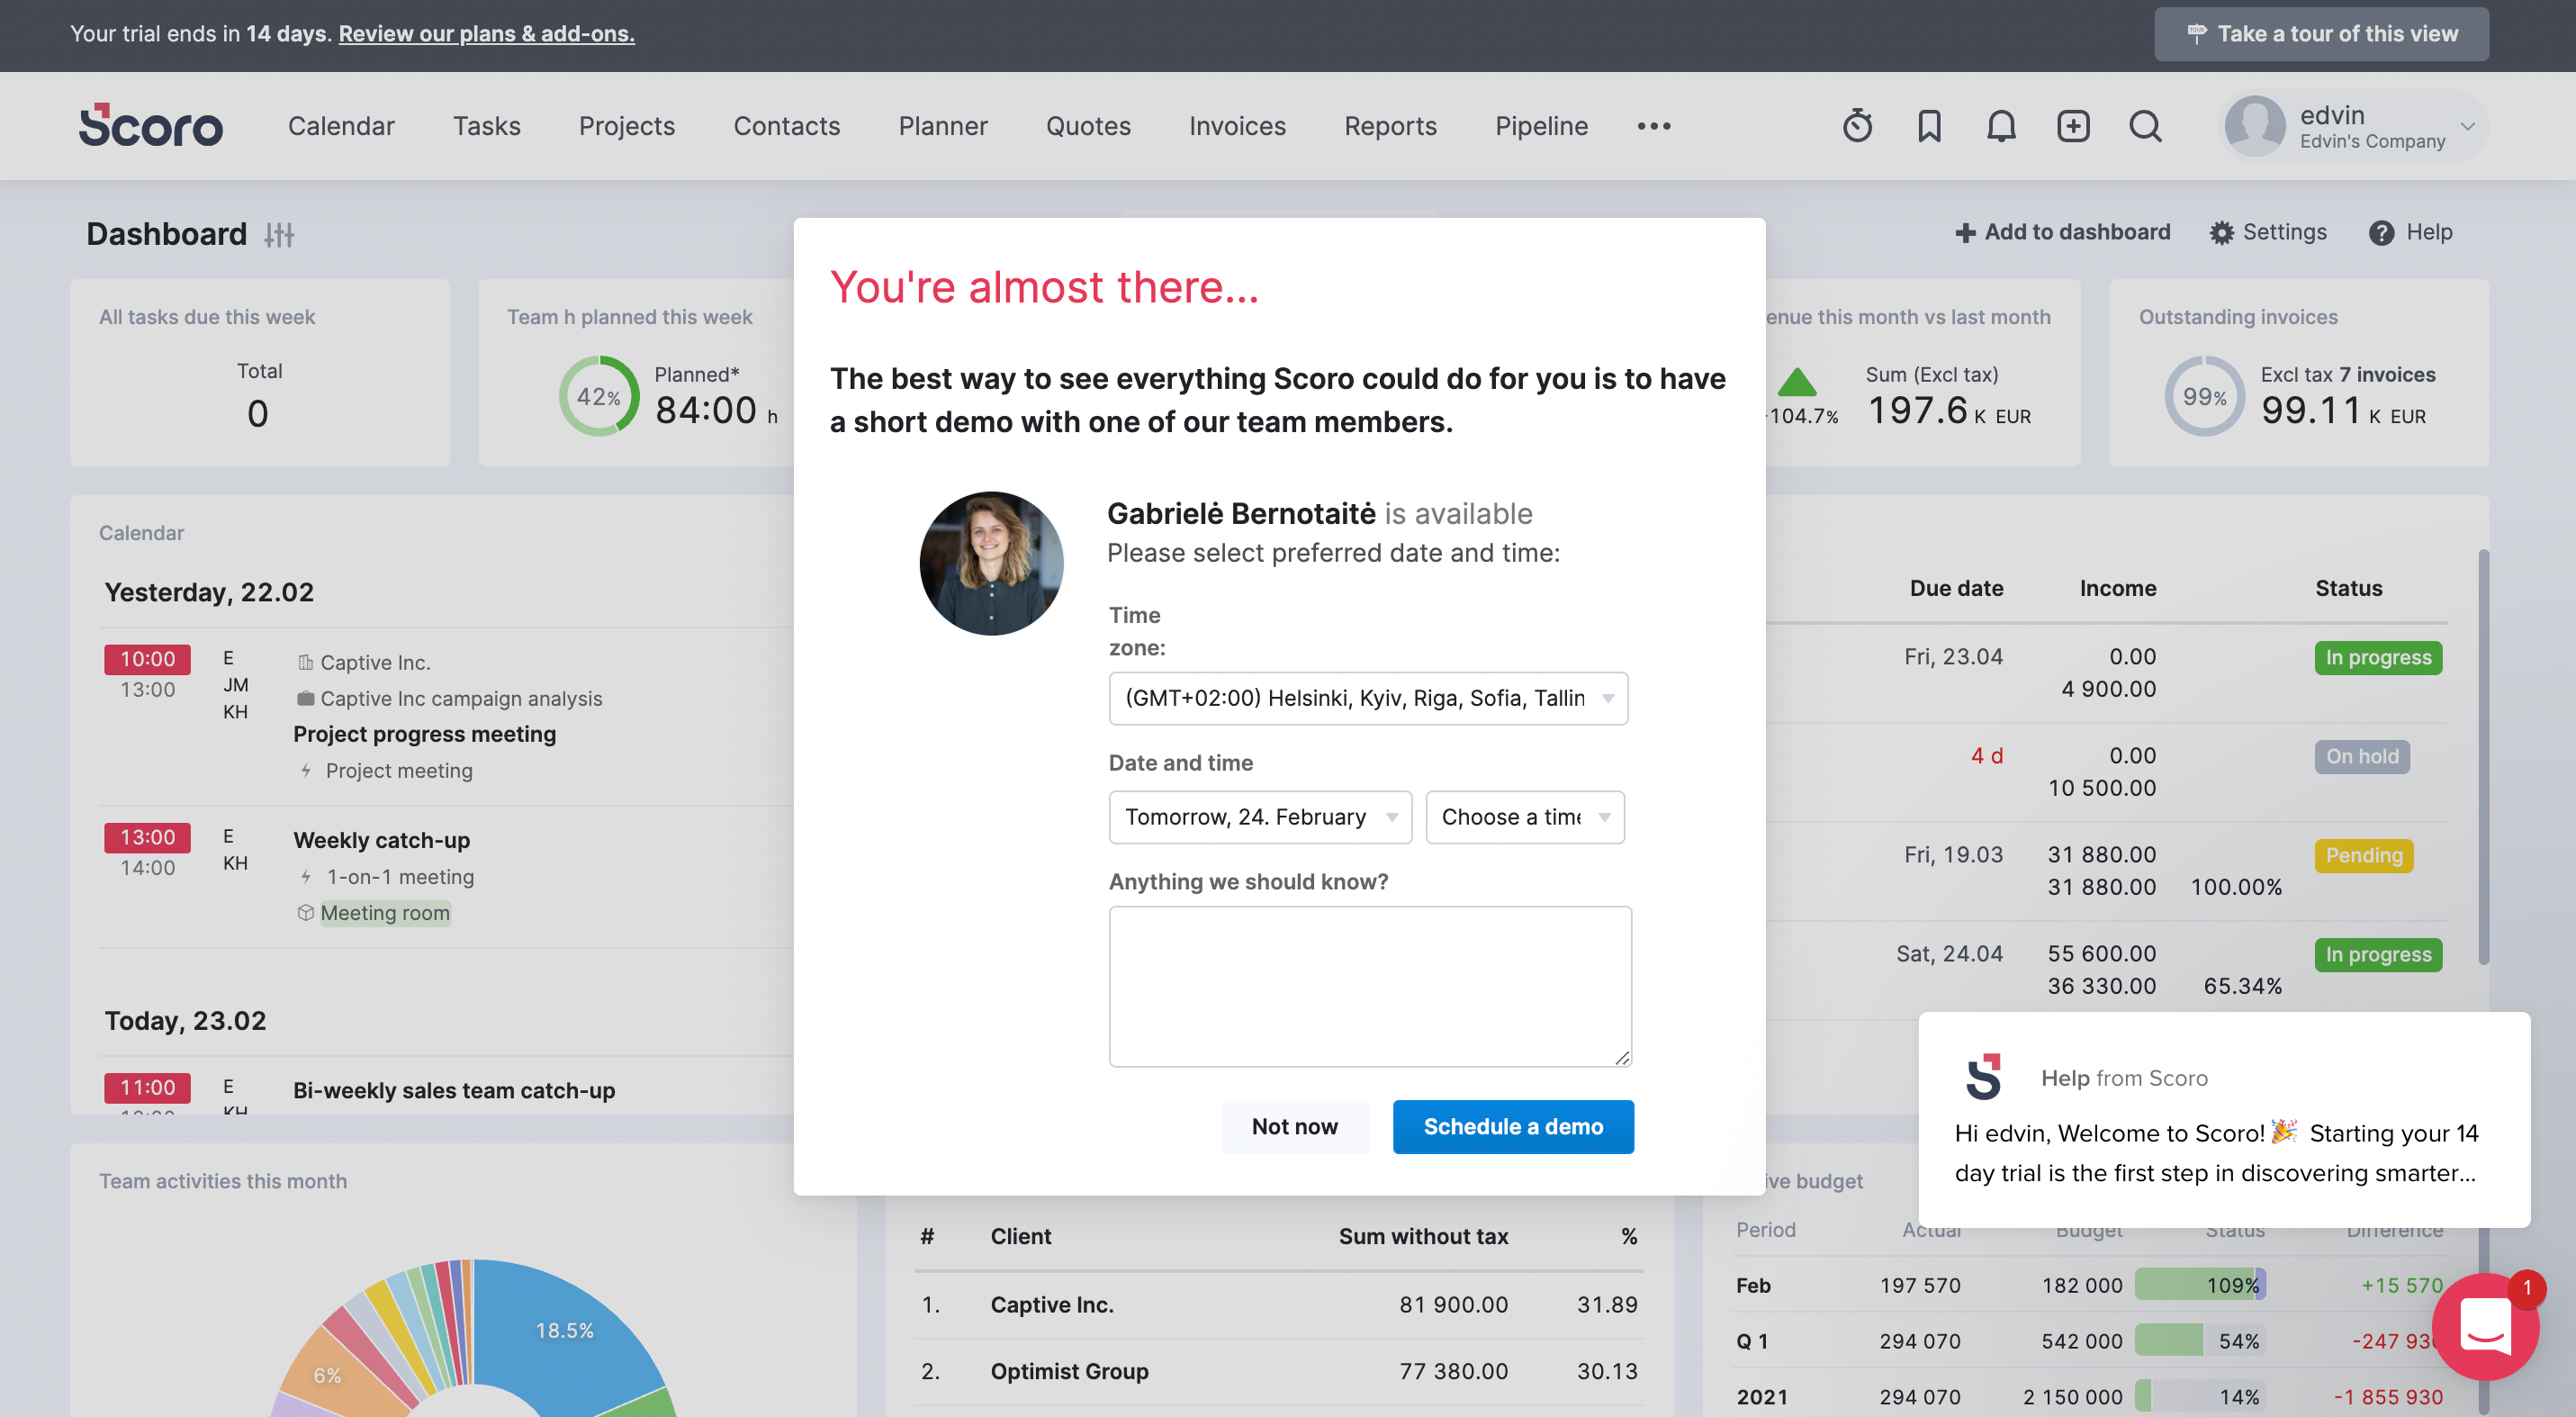
Task: Click the On hold status badge
Action: click(2361, 756)
